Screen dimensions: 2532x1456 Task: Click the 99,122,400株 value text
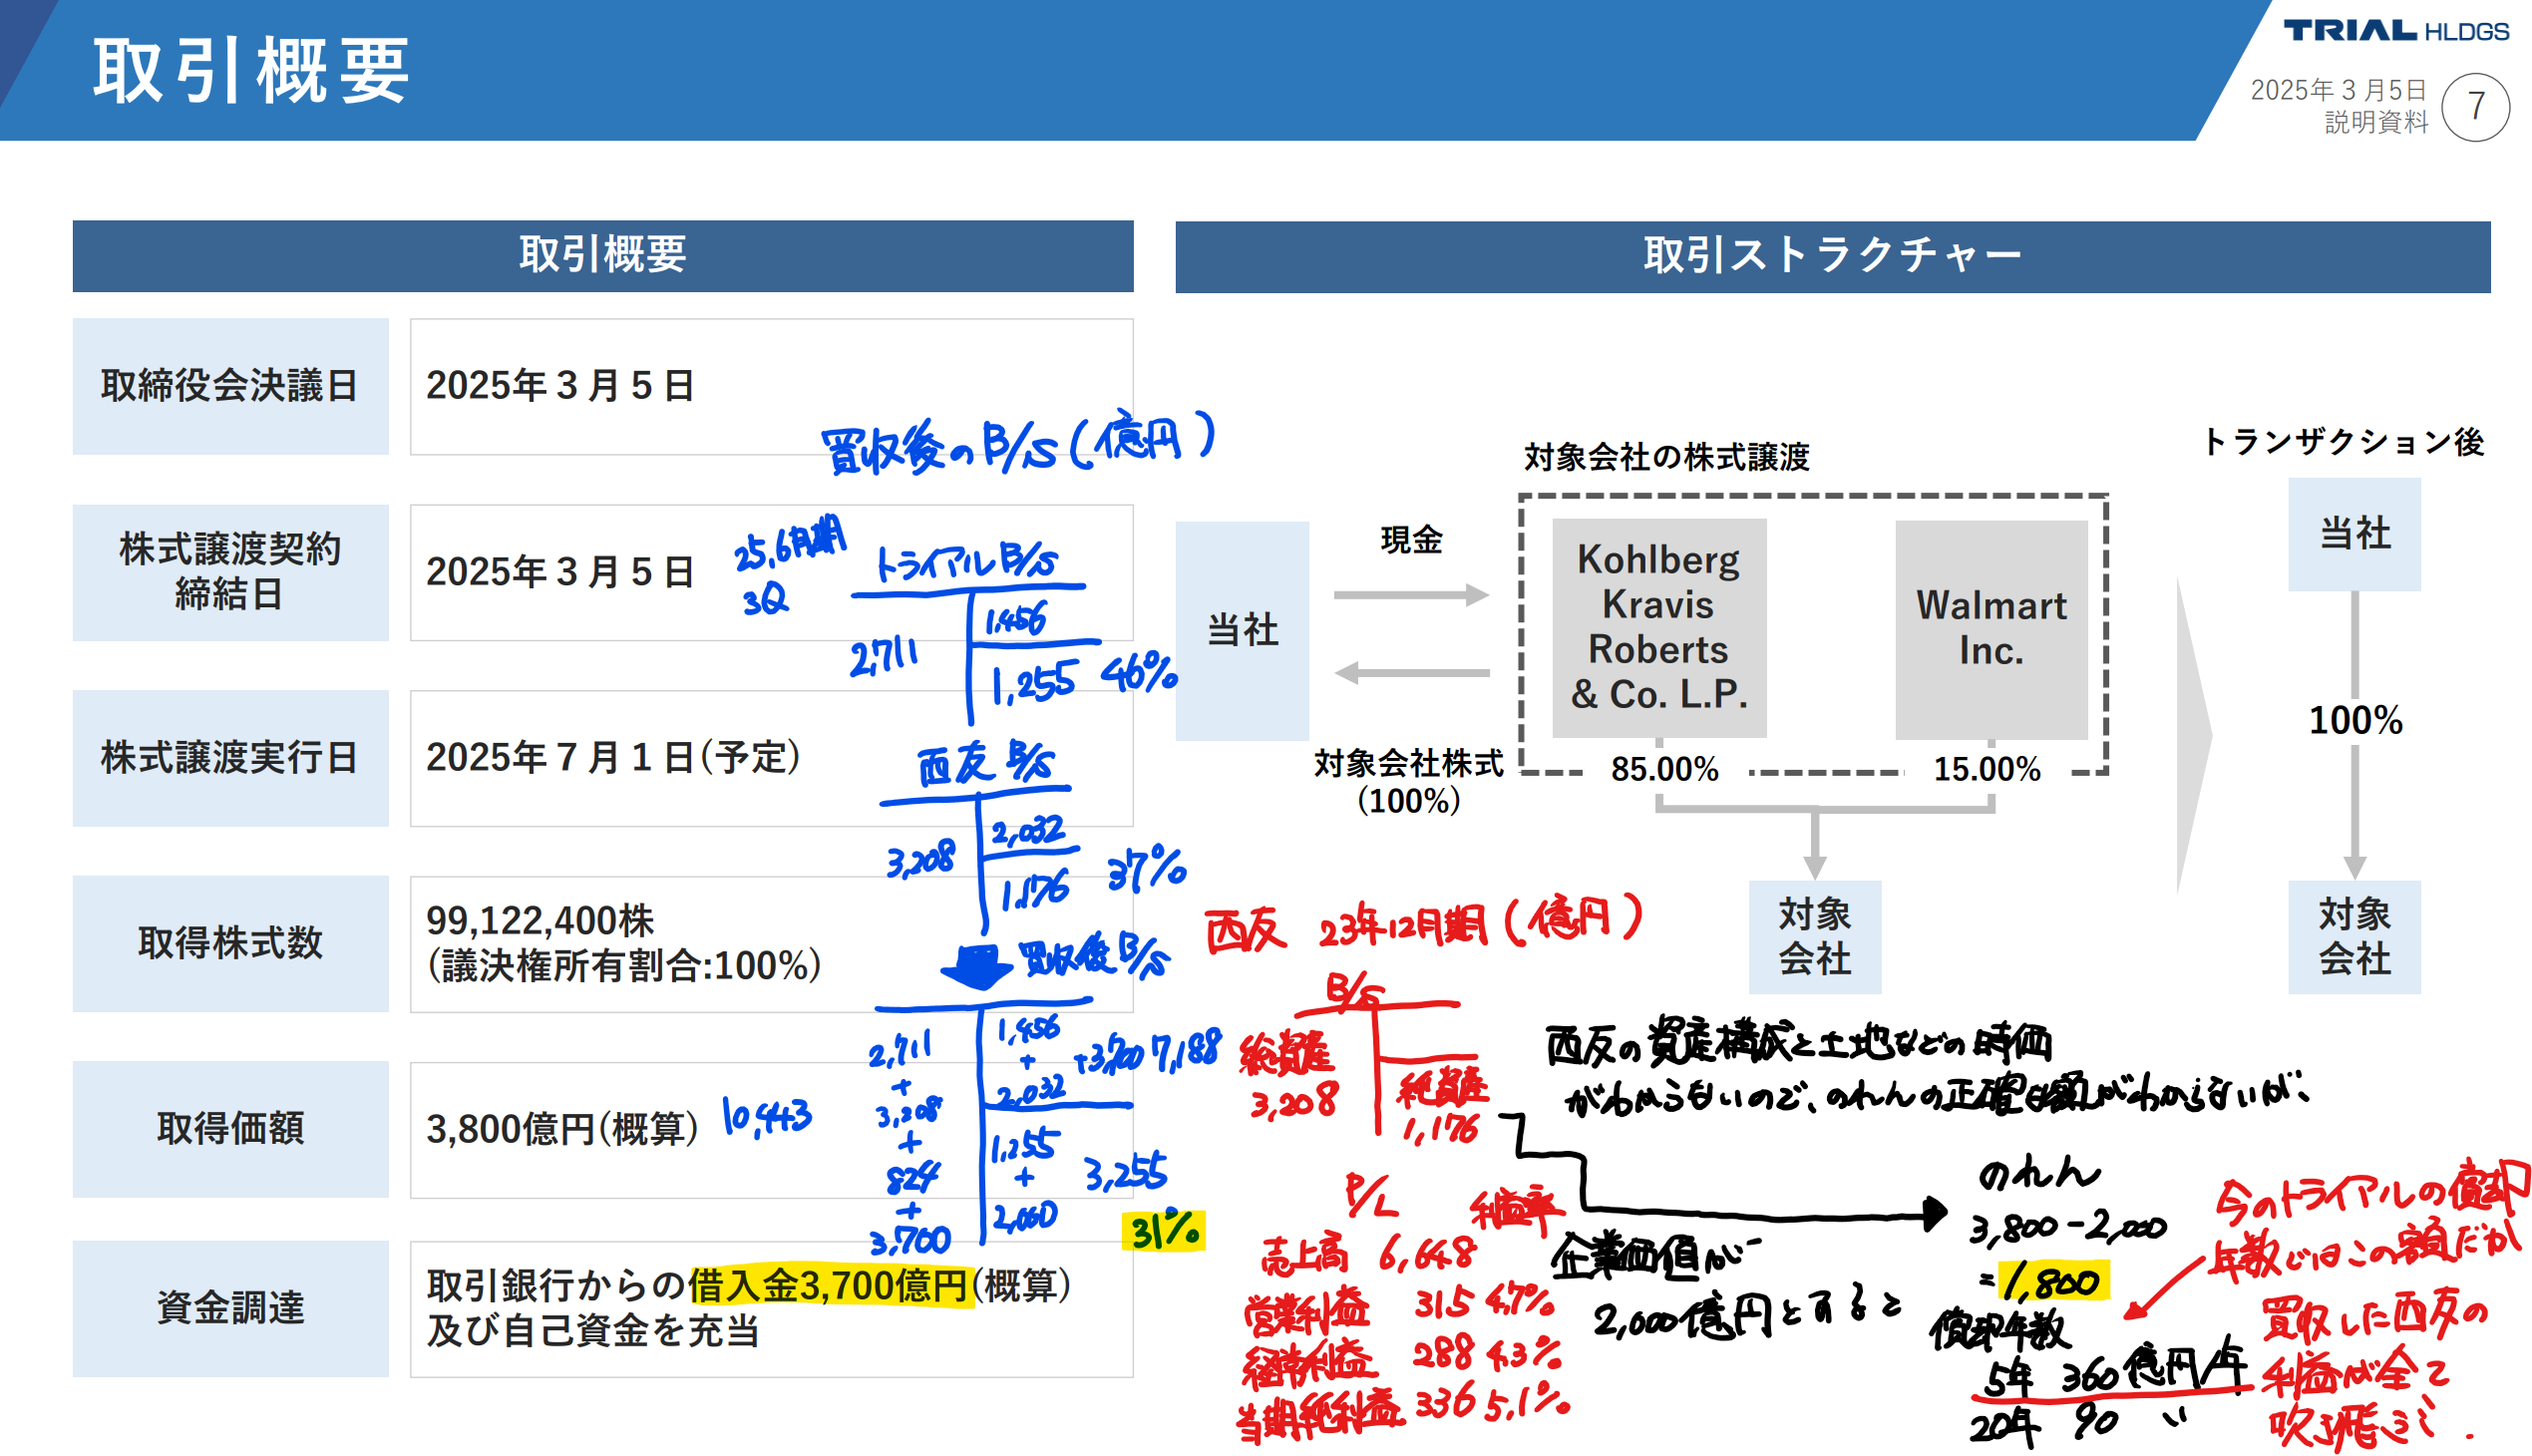point(540,920)
